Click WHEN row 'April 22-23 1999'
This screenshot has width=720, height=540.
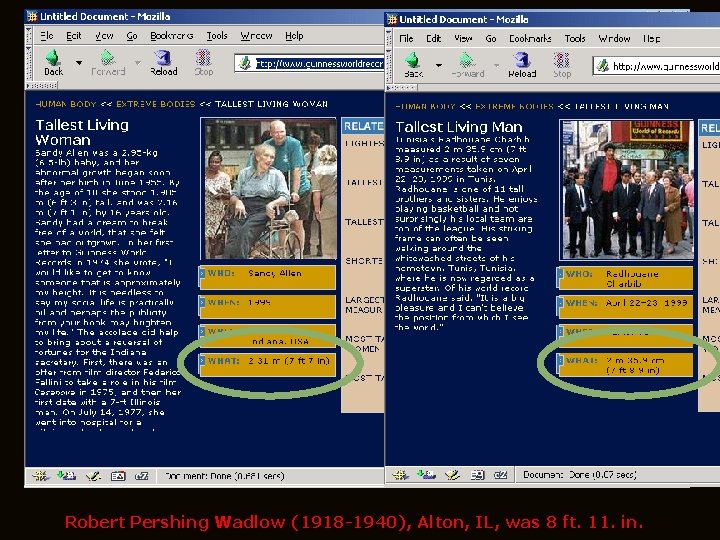click(625, 306)
